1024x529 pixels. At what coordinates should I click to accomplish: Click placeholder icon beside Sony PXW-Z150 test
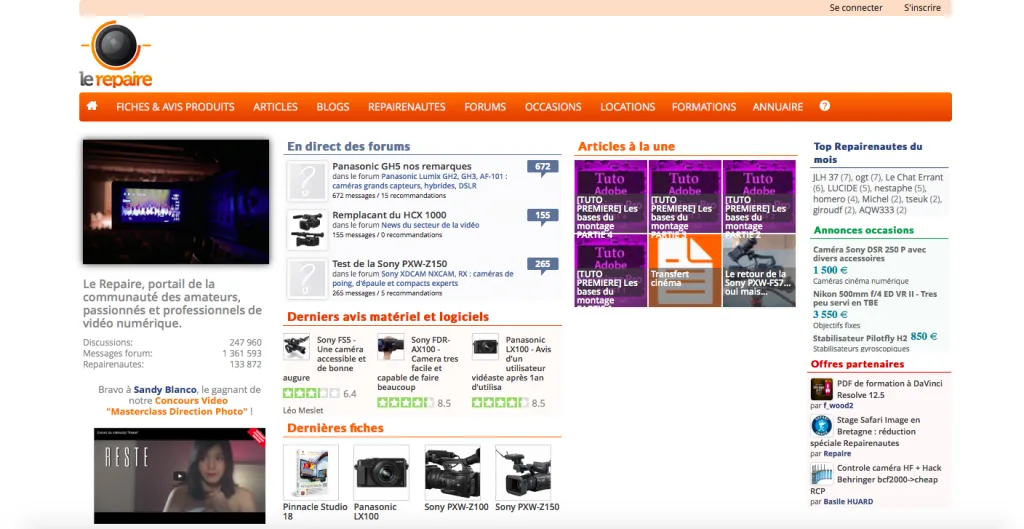[x=308, y=279]
